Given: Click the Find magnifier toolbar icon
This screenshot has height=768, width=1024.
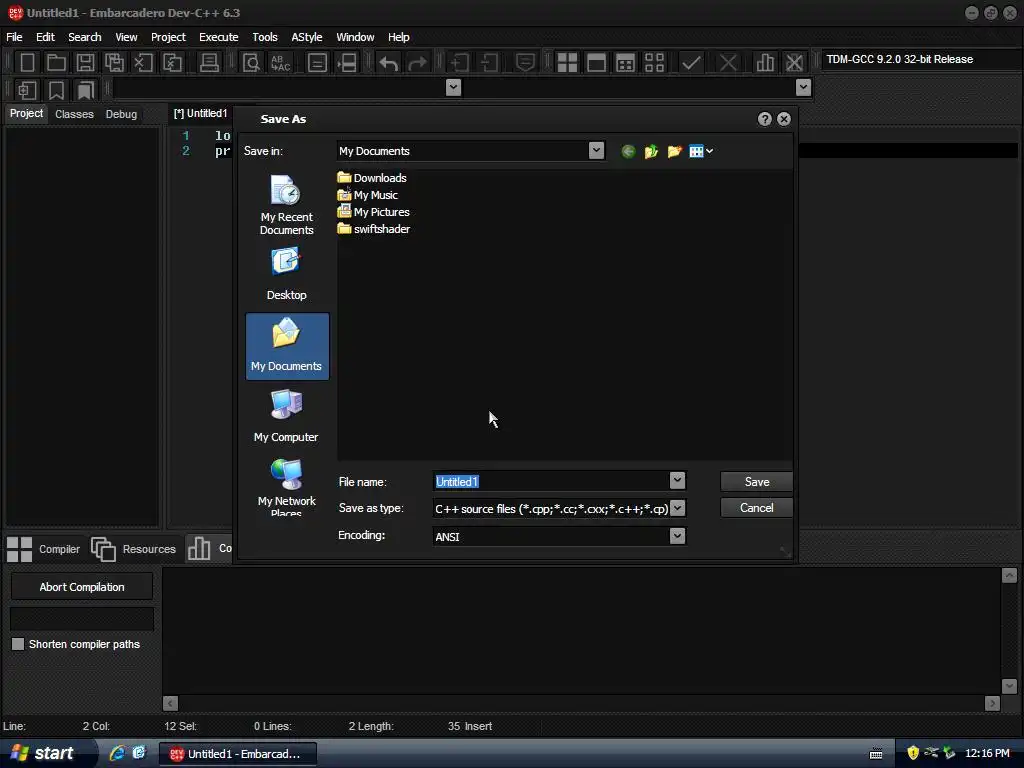Looking at the screenshot, I should [x=251, y=63].
